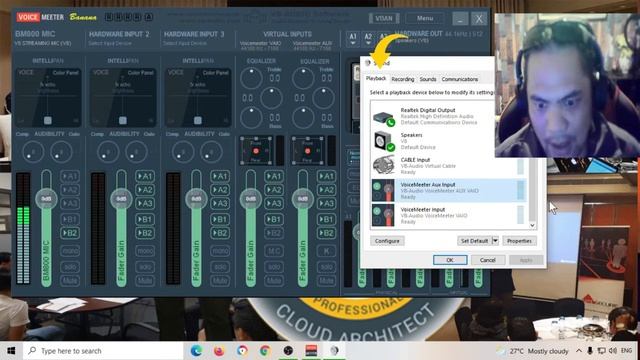
Task: Click the Configure button in Sound dialog
Action: (x=387, y=241)
